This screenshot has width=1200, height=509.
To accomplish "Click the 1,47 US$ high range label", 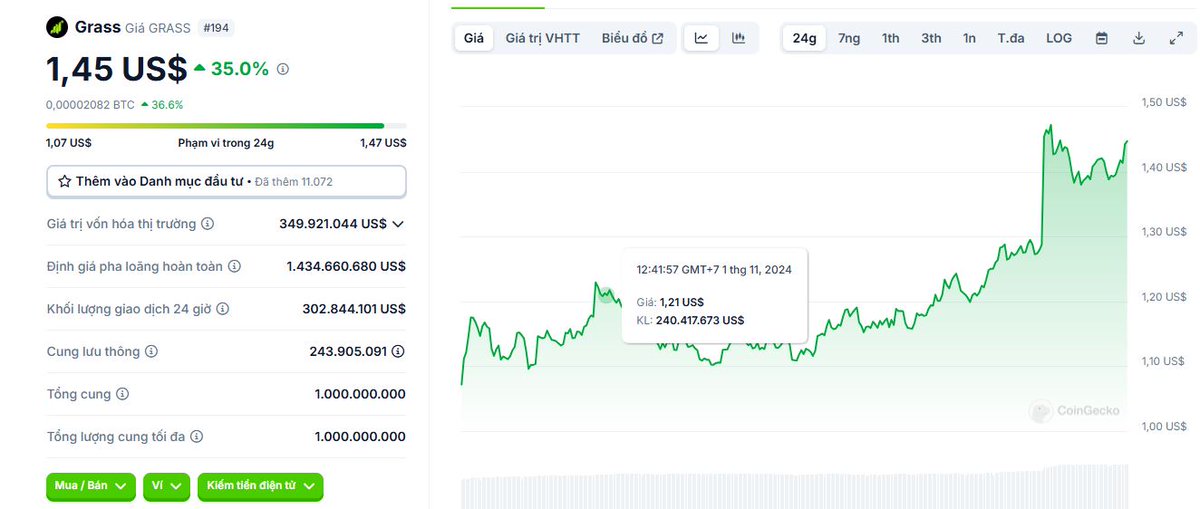I will (x=383, y=143).
